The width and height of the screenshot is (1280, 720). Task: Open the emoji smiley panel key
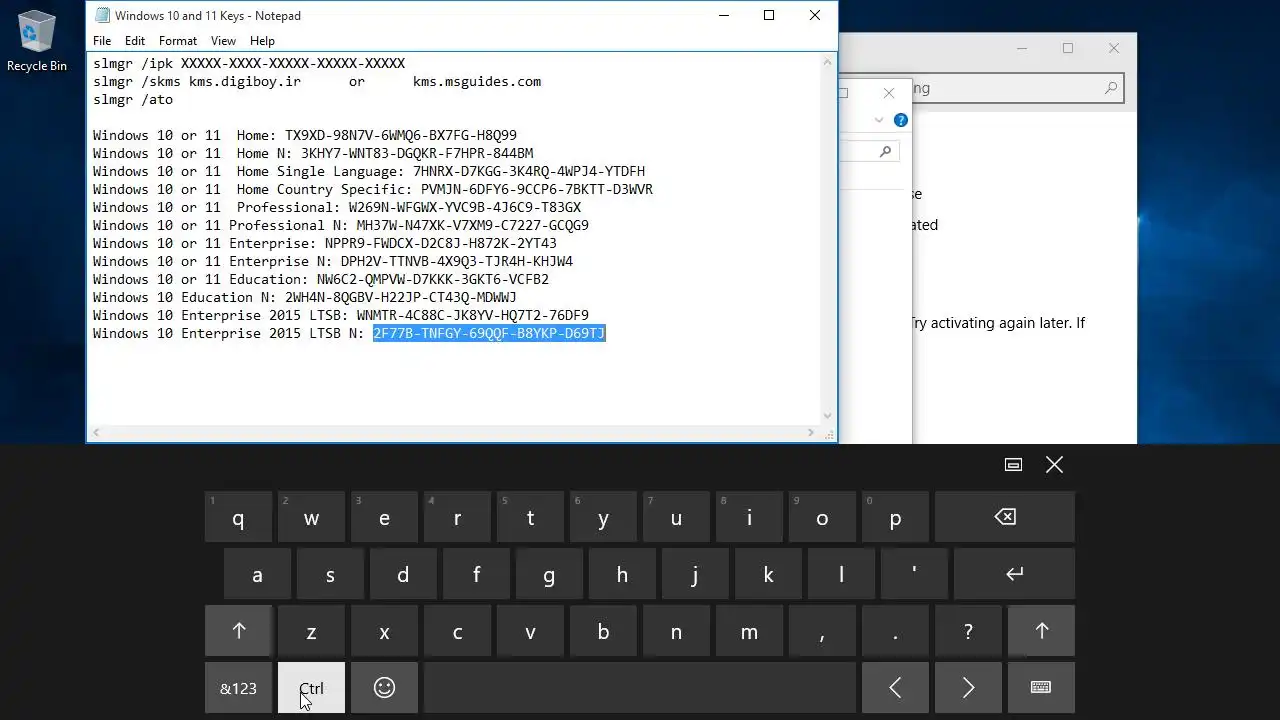pyautogui.click(x=384, y=688)
